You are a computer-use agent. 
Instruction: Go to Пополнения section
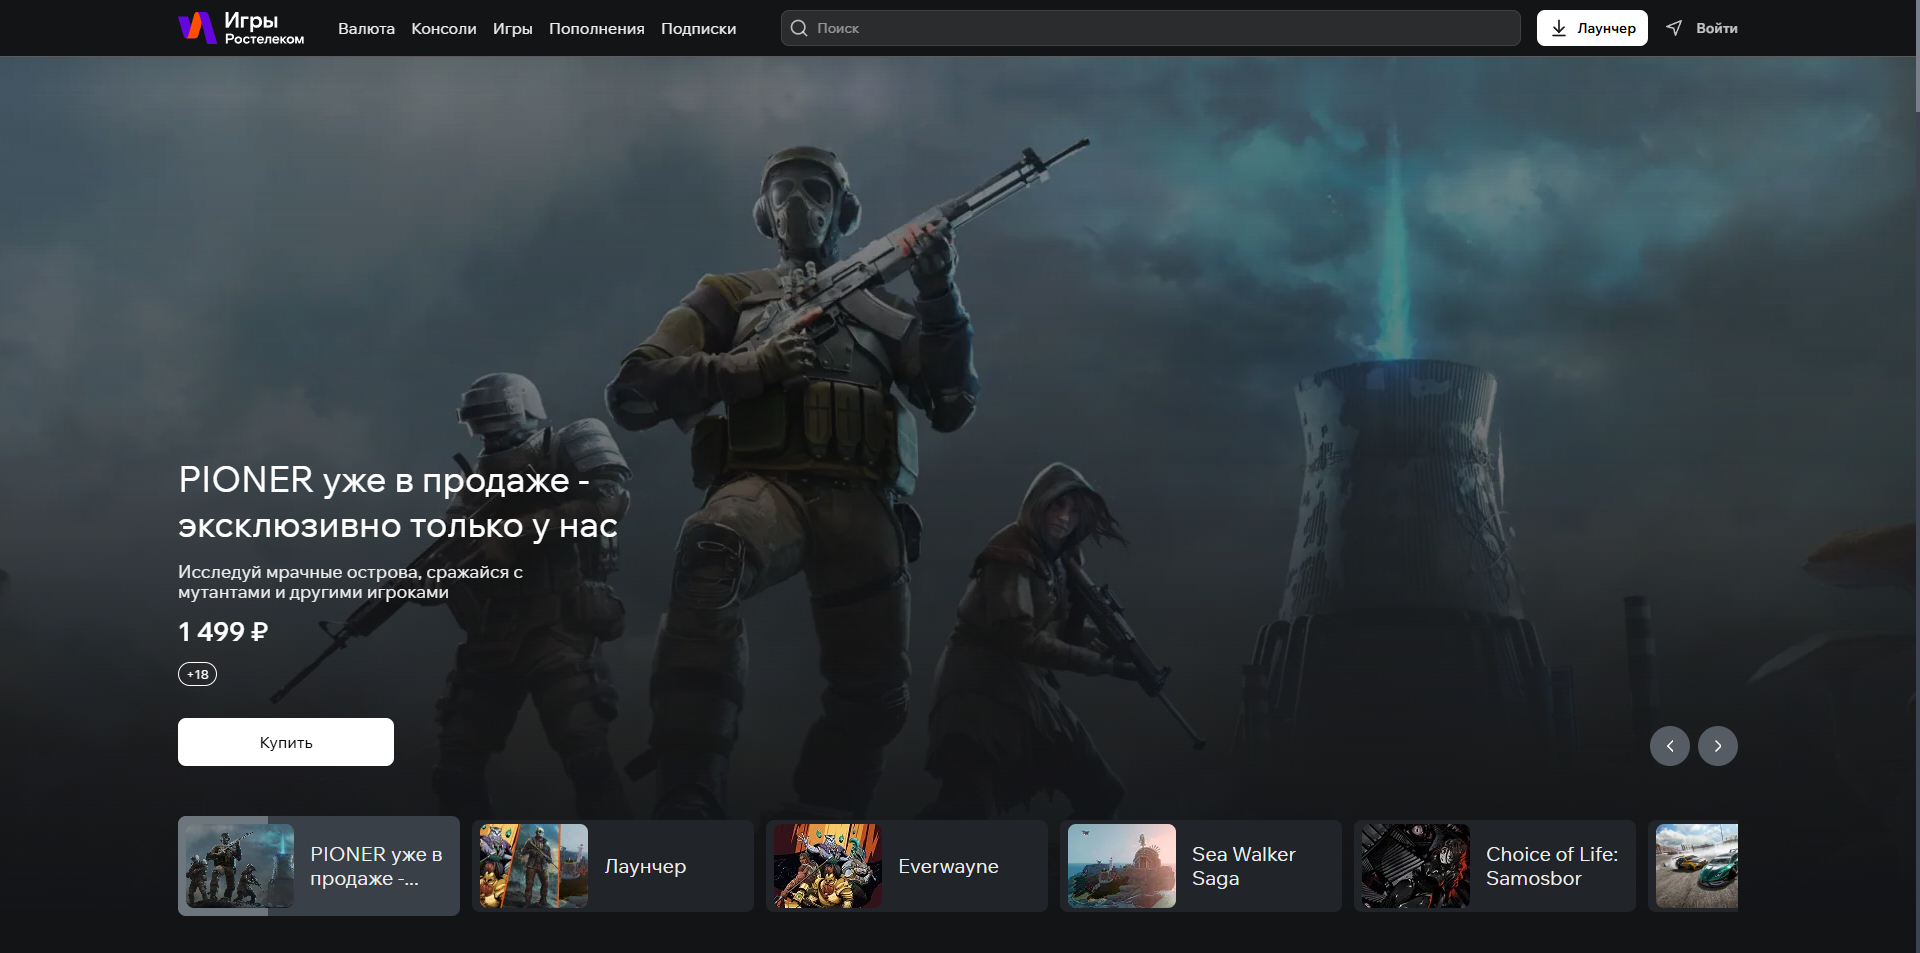click(x=596, y=29)
